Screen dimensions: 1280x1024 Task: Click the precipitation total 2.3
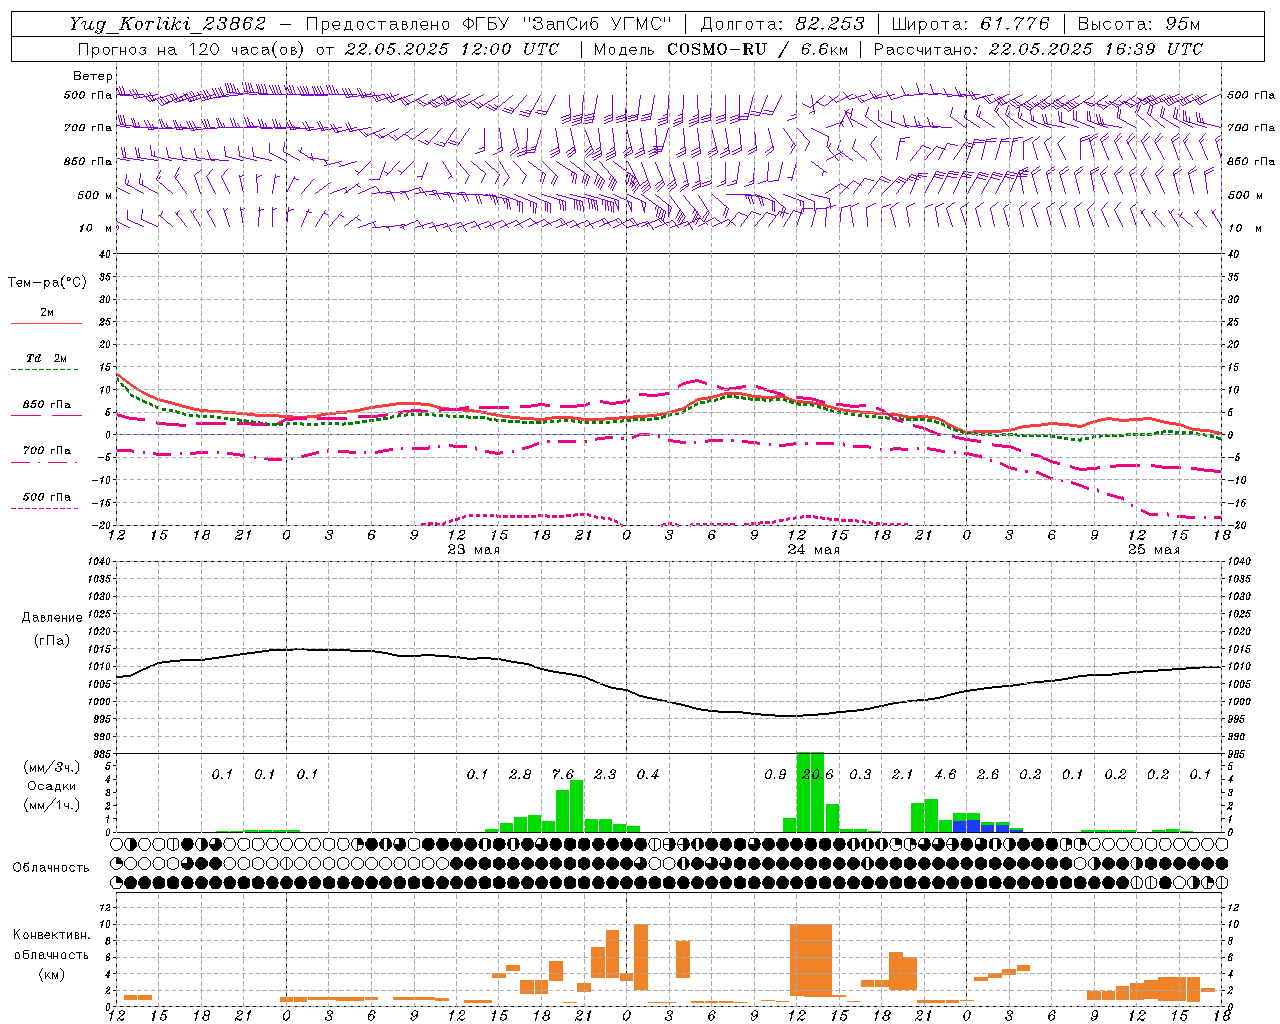[605, 774]
